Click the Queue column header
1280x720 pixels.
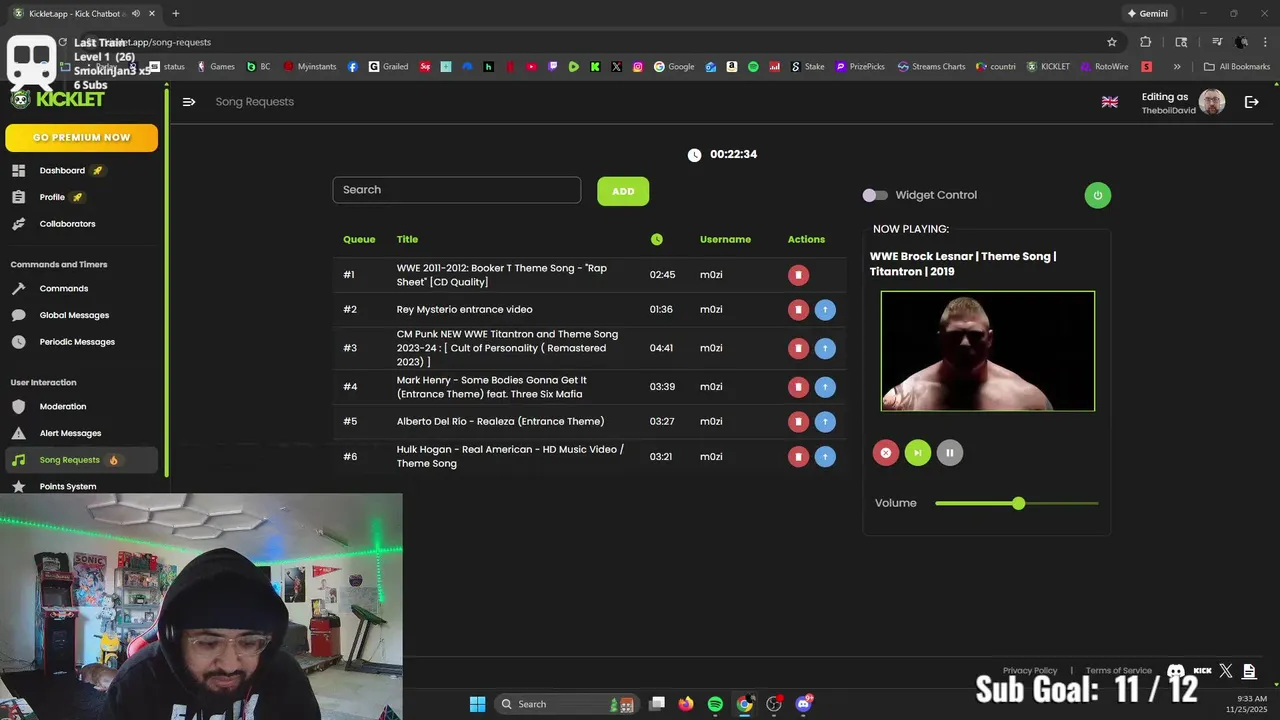point(359,239)
